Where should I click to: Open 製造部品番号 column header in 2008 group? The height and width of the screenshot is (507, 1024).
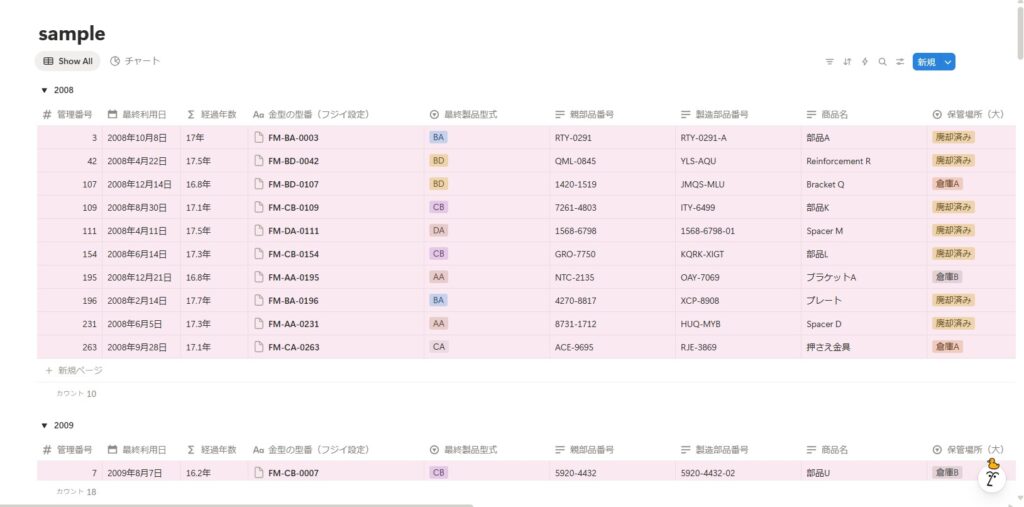tap(739, 114)
